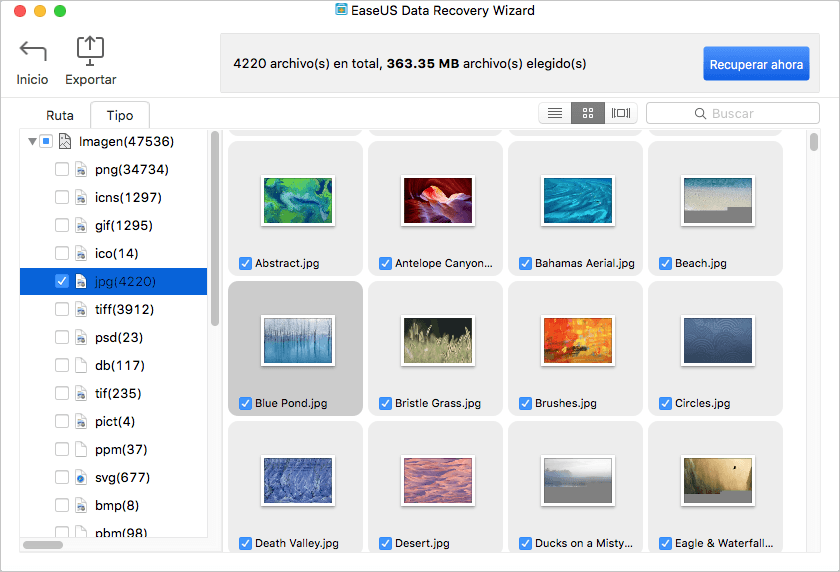Select the Tipo tab
Image resolution: width=840 pixels, height=572 pixels.
(119, 116)
